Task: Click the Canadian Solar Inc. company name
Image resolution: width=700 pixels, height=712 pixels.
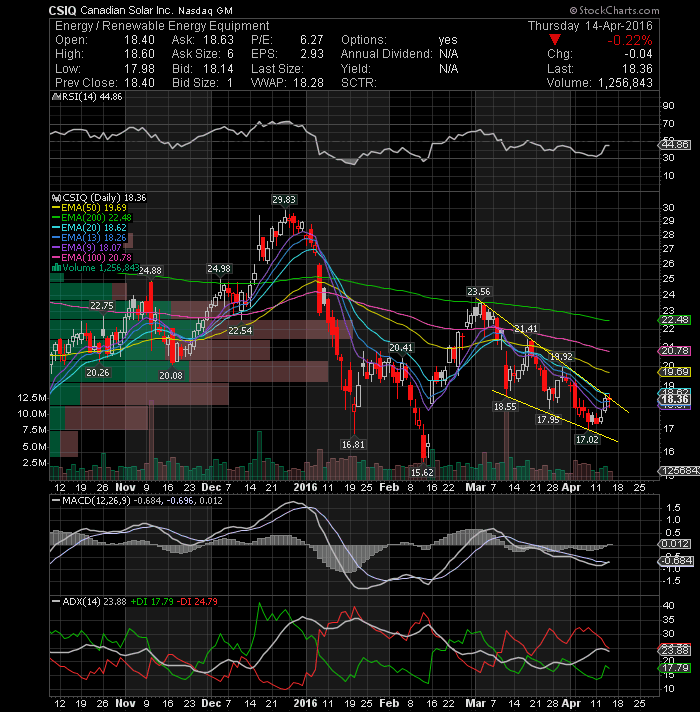Action: pyautogui.click(x=126, y=10)
